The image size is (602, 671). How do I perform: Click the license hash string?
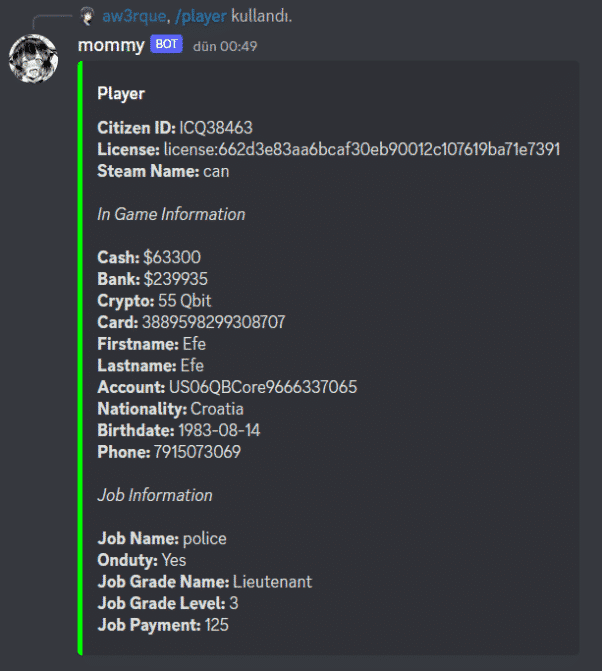click(x=362, y=149)
